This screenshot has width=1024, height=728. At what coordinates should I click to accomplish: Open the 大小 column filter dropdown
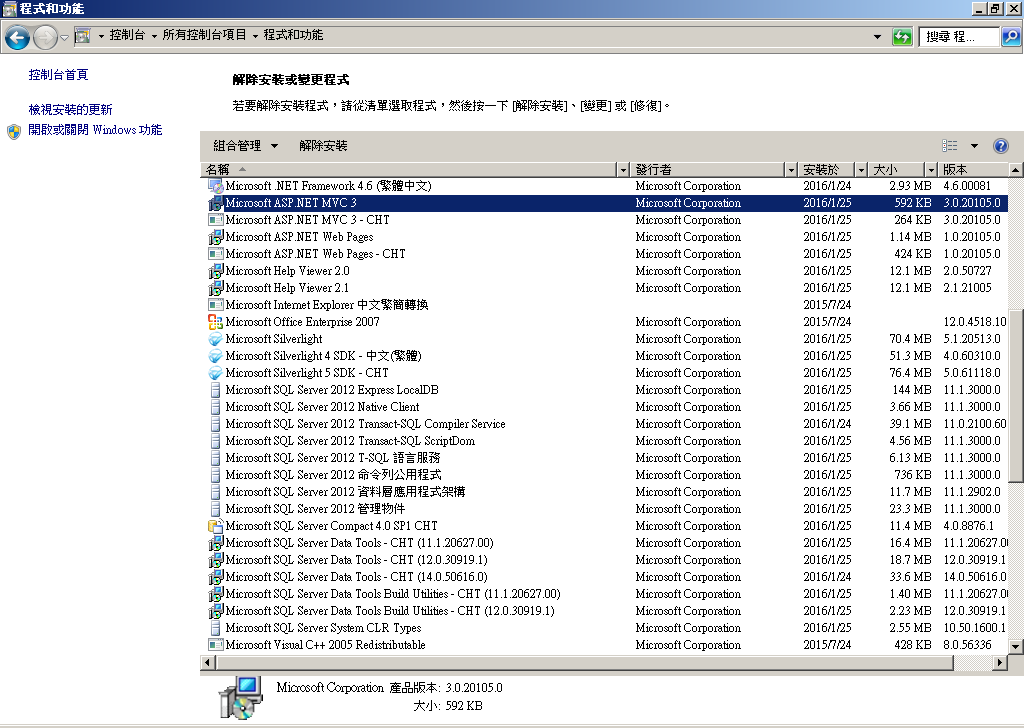(x=931, y=170)
